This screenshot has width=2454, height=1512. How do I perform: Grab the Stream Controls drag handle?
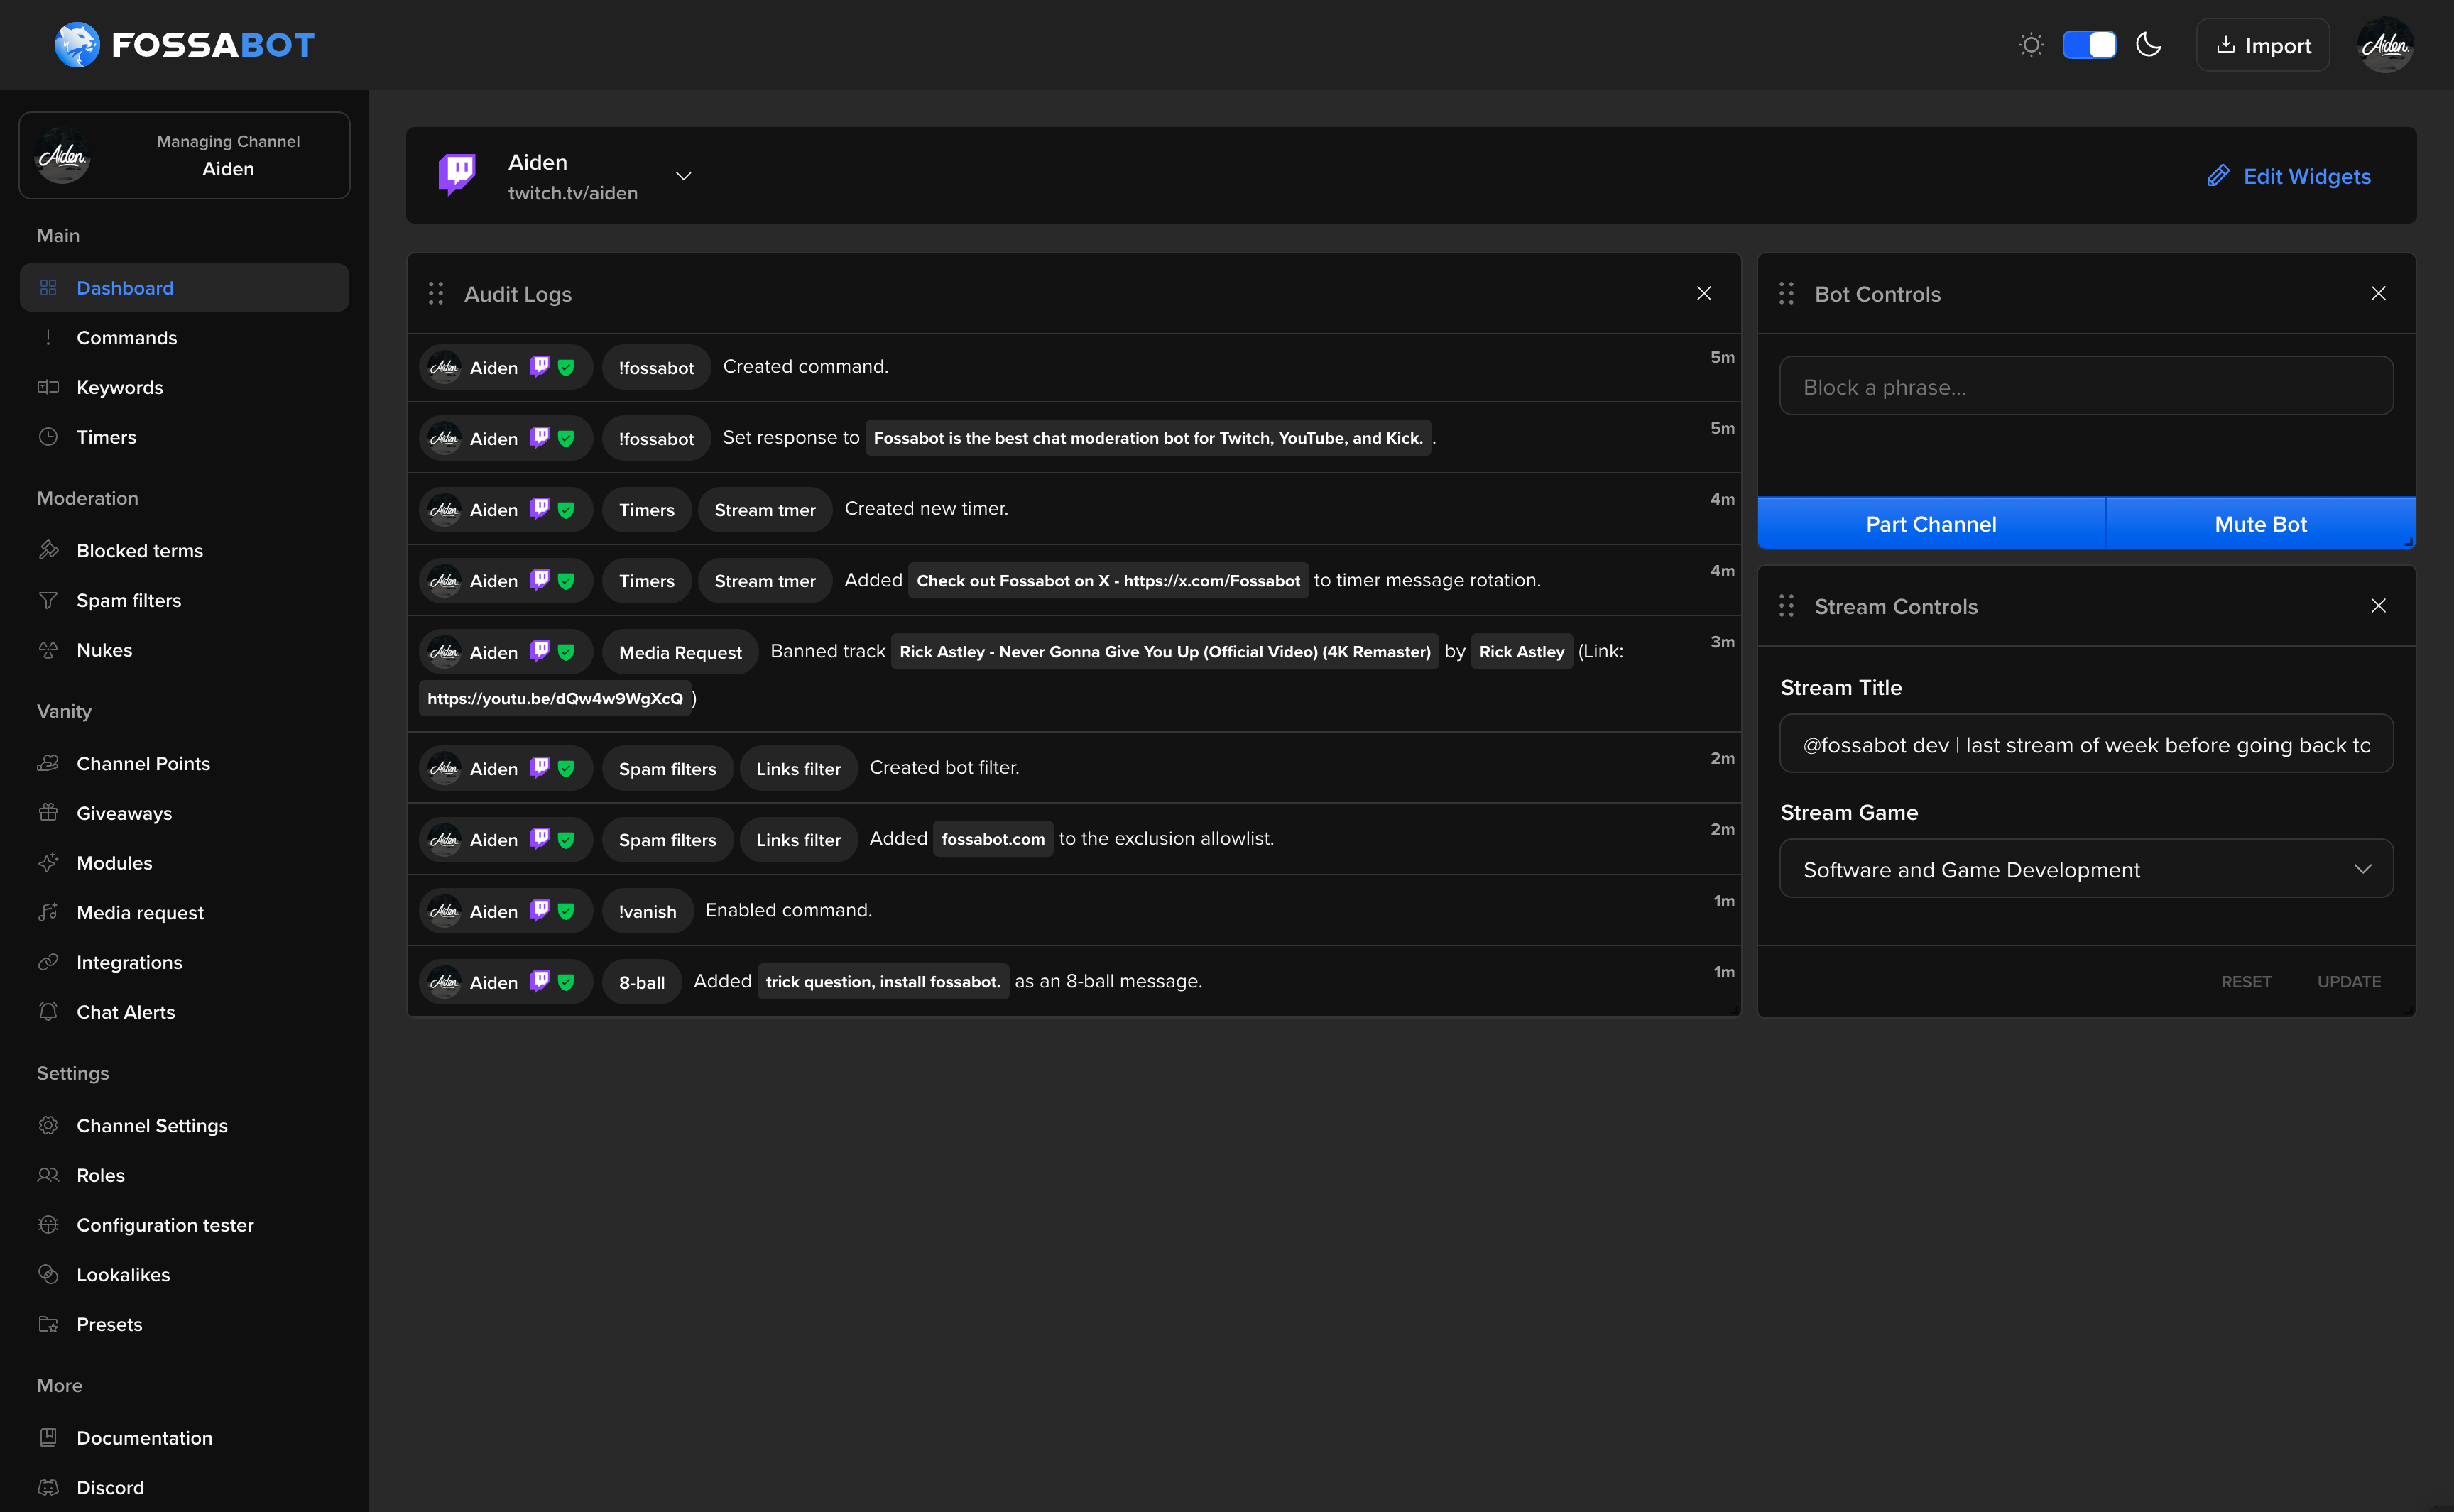[1786, 606]
